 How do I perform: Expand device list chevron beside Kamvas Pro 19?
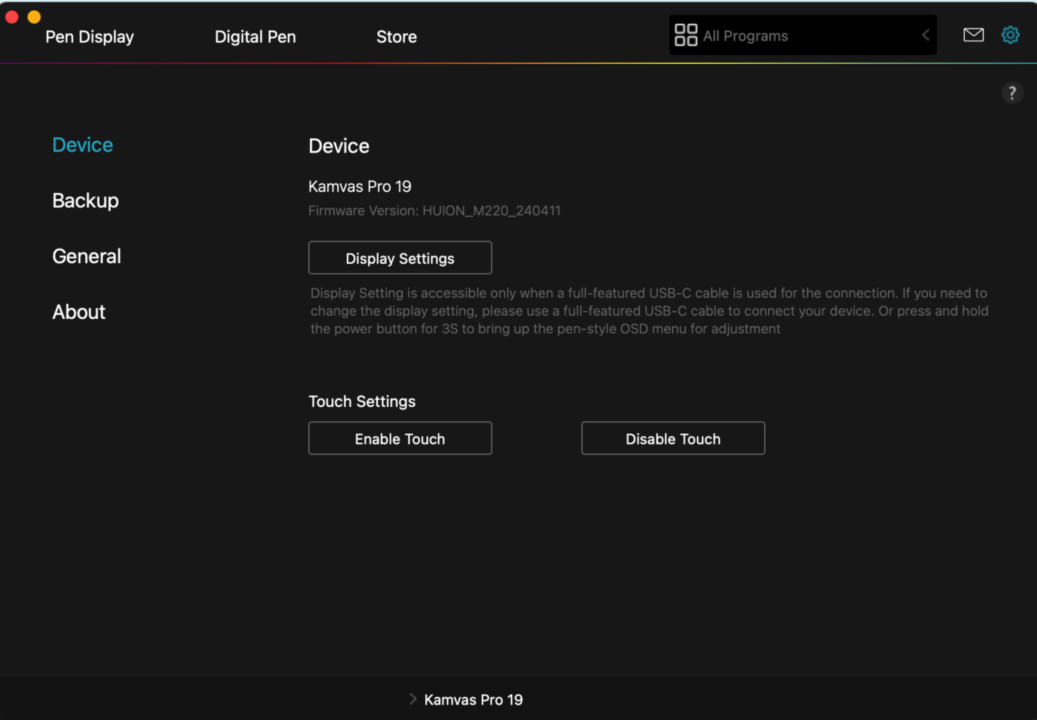(x=413, y=699)
